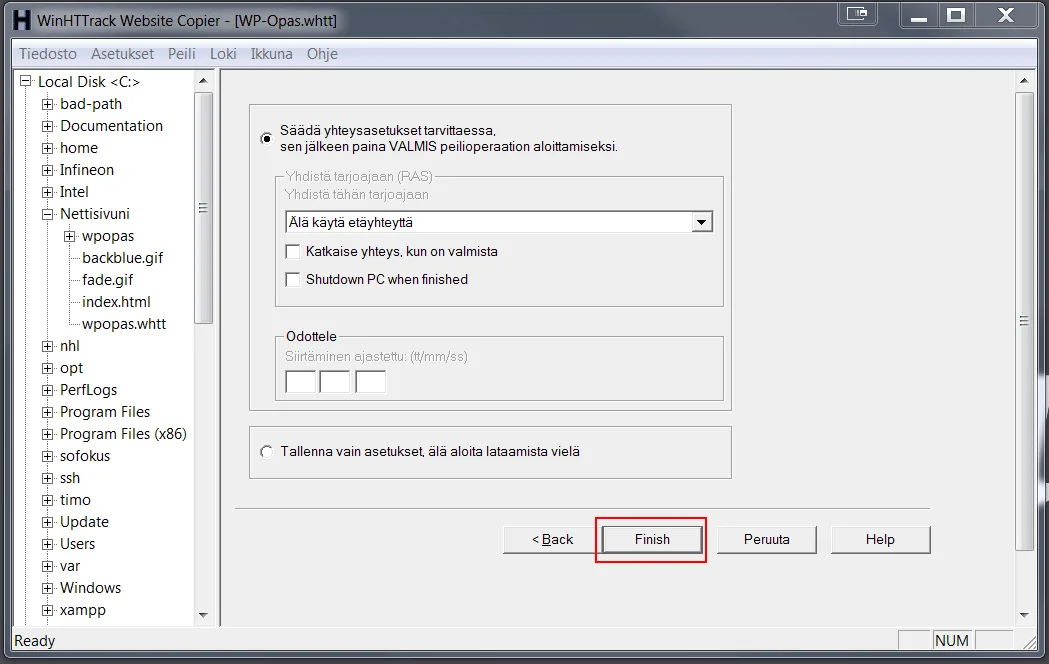This screenshot has height=664, width=1049.
Task: Open the Peili menu
Action: pos(181,53)
